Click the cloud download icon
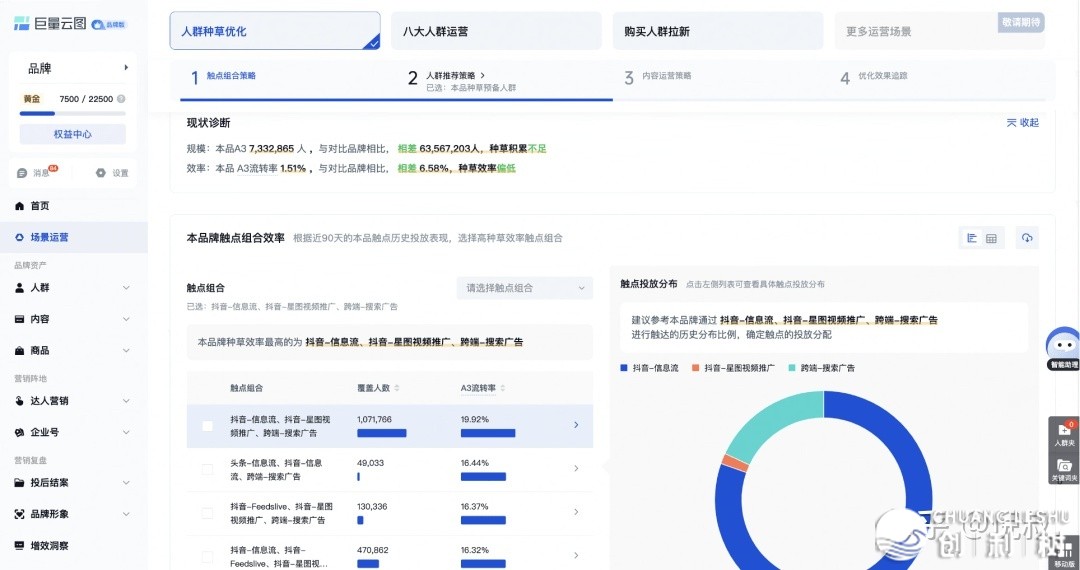This screenshot has width=1080, height=570. coord(1027,238)
